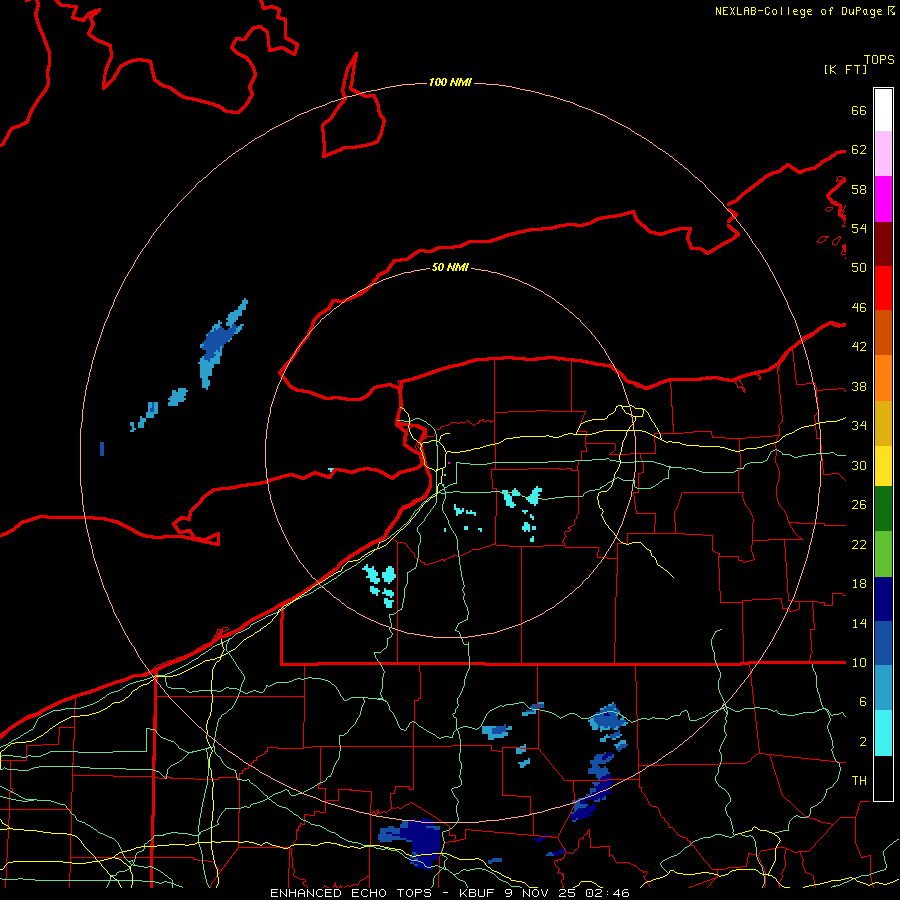Click the 58 value on legend scale
The image size is (900, 900).
pos(859,189)
